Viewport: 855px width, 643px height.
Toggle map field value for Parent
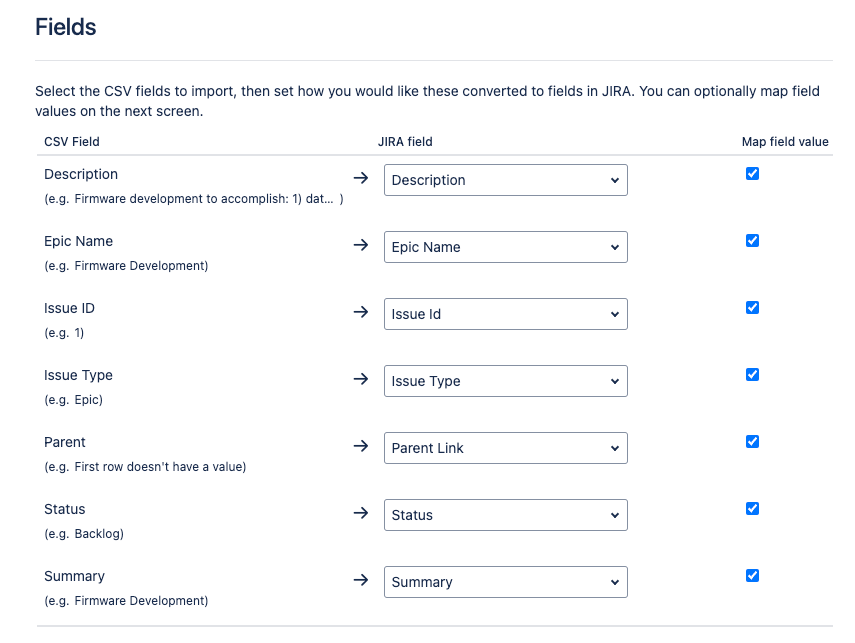click(x=752, y=442)
